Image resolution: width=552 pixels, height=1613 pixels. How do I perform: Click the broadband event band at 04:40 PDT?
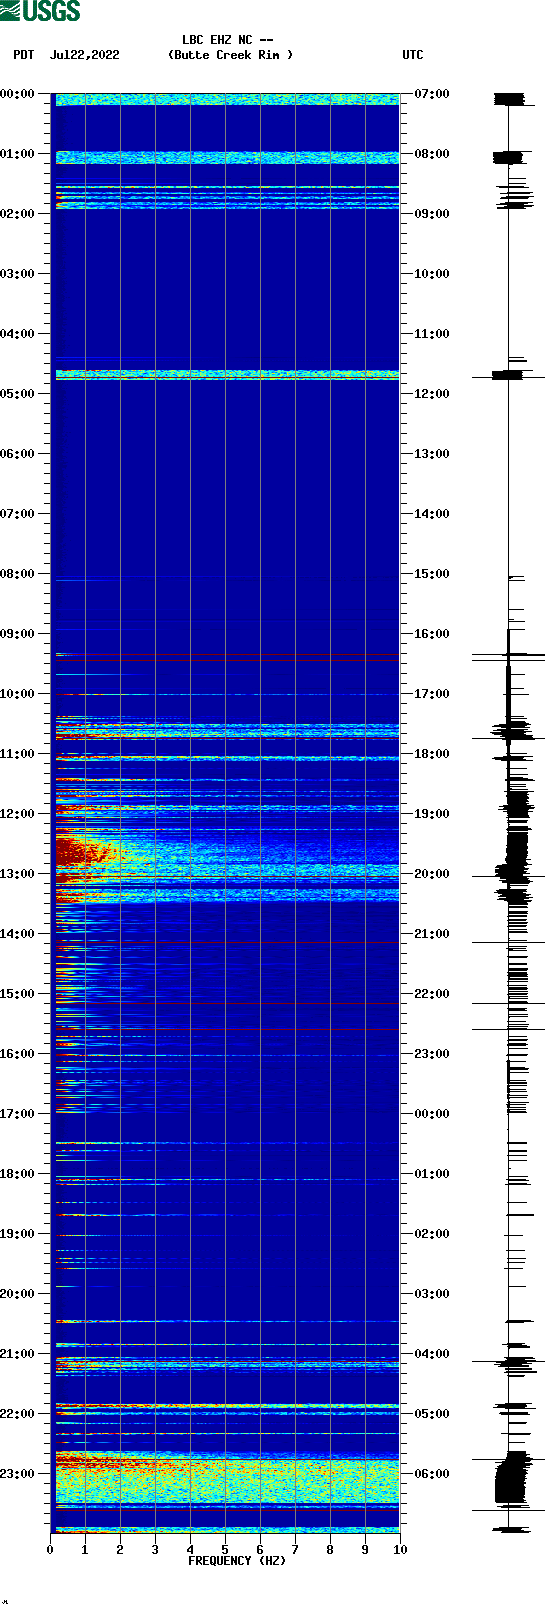tap(227, 374)
